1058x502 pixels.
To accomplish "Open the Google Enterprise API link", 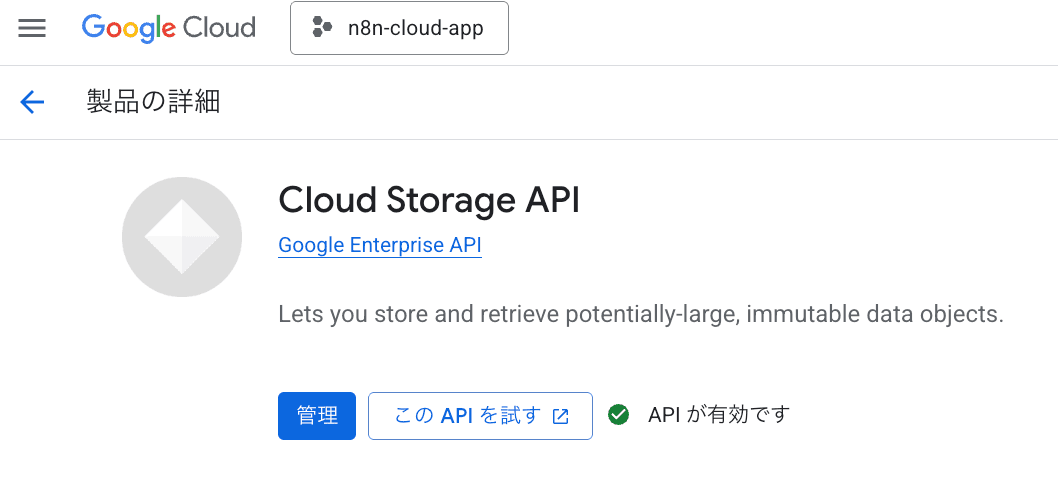I will click(380, 245).
